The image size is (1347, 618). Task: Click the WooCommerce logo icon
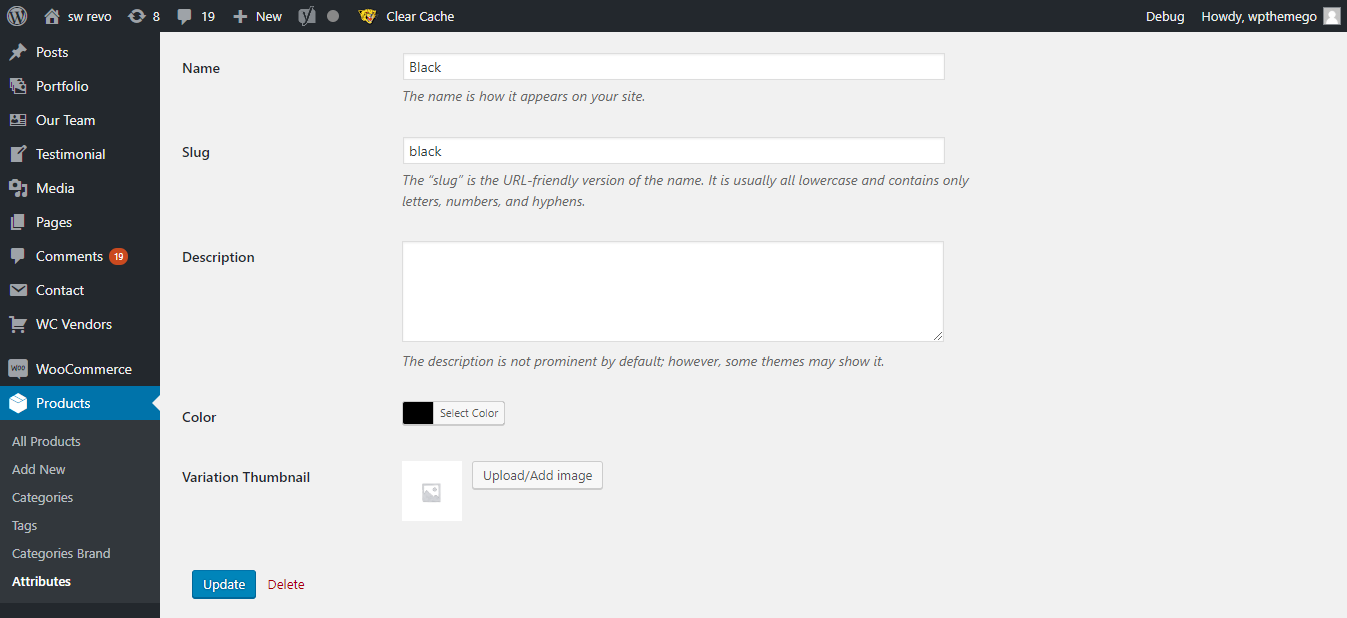18,369
